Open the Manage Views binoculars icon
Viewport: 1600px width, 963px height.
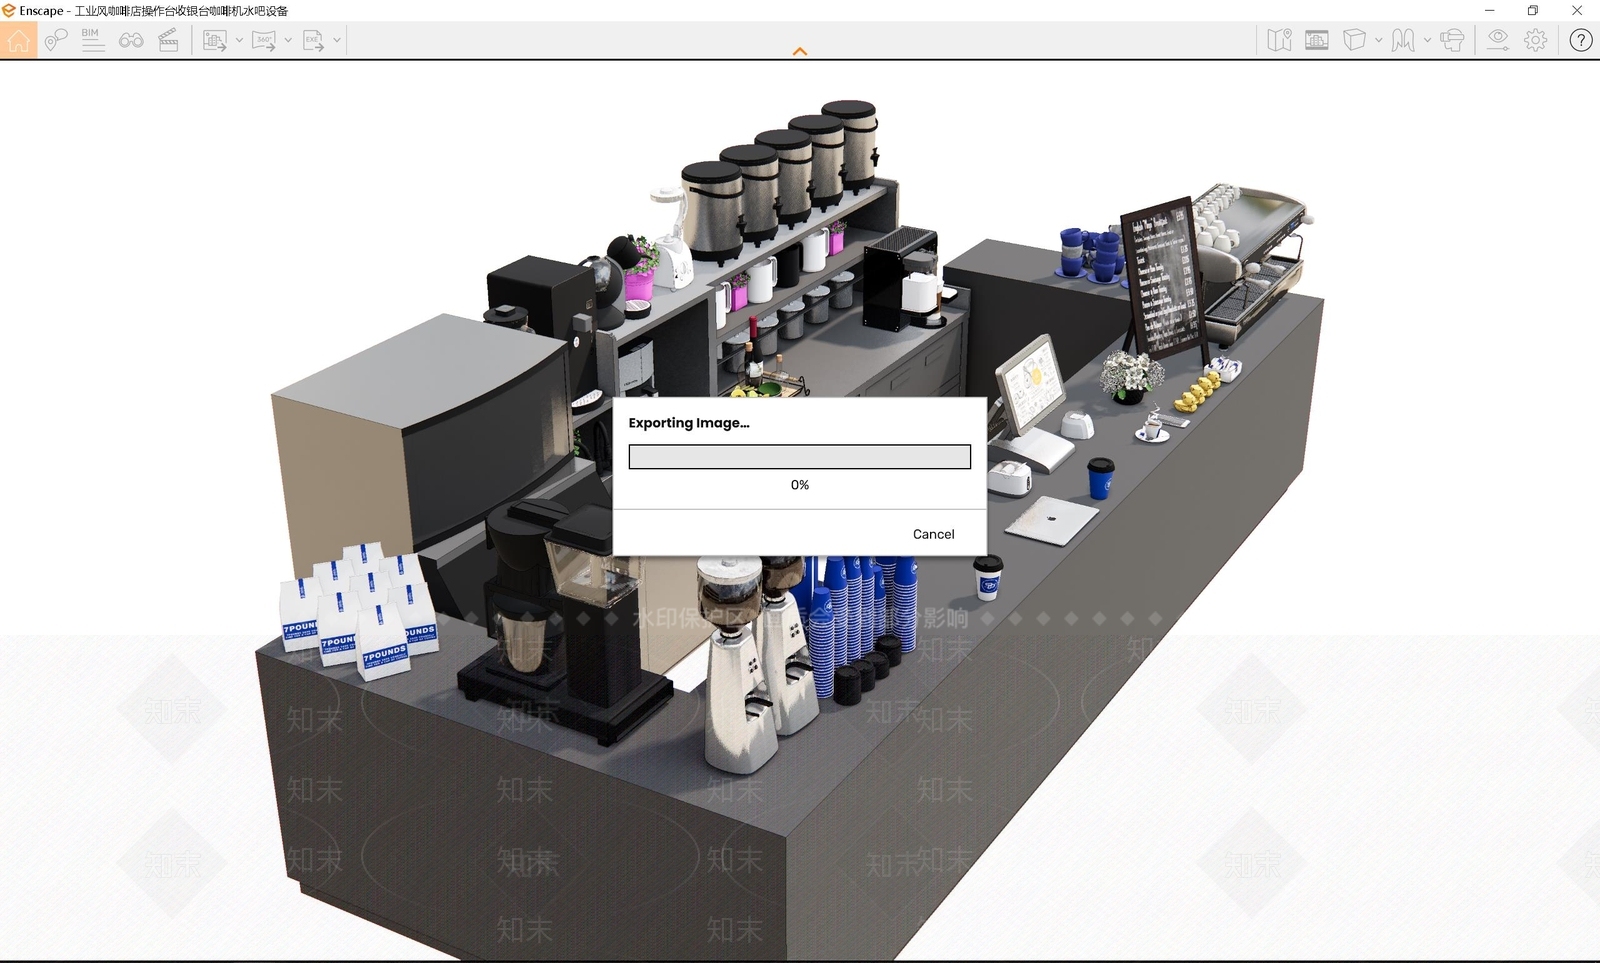pos(131,40)
